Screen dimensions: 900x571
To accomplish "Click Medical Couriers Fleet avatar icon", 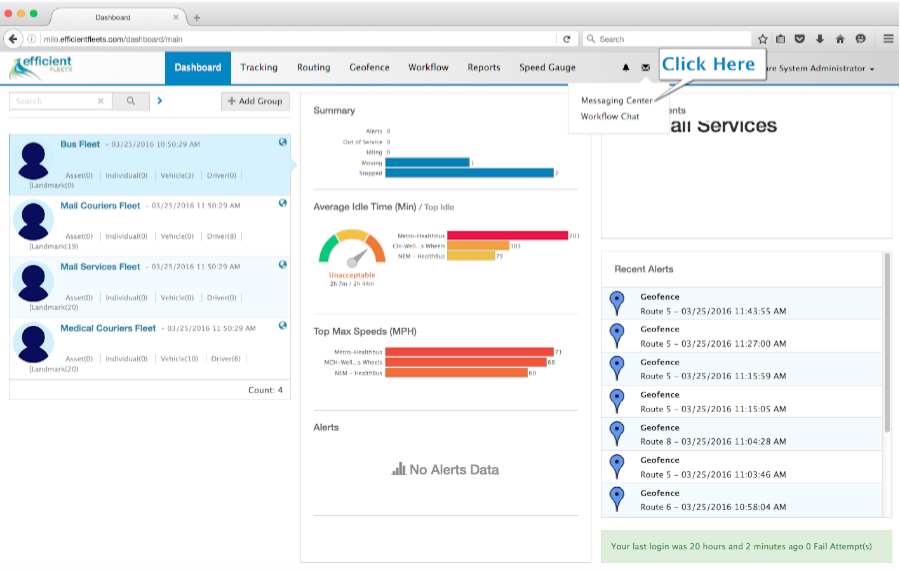I will pos(33,343).
